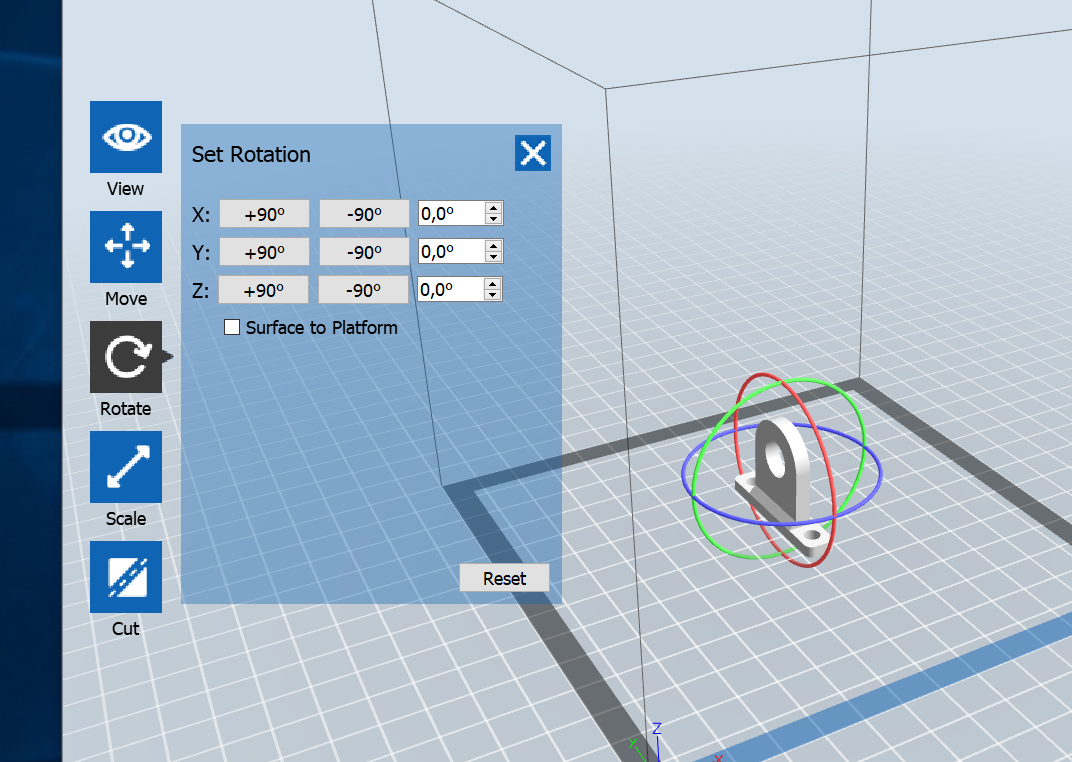Rotate X axis by +90 degrees
The width and height of the screenshot is (1072, 762).
tap(264, 214)
